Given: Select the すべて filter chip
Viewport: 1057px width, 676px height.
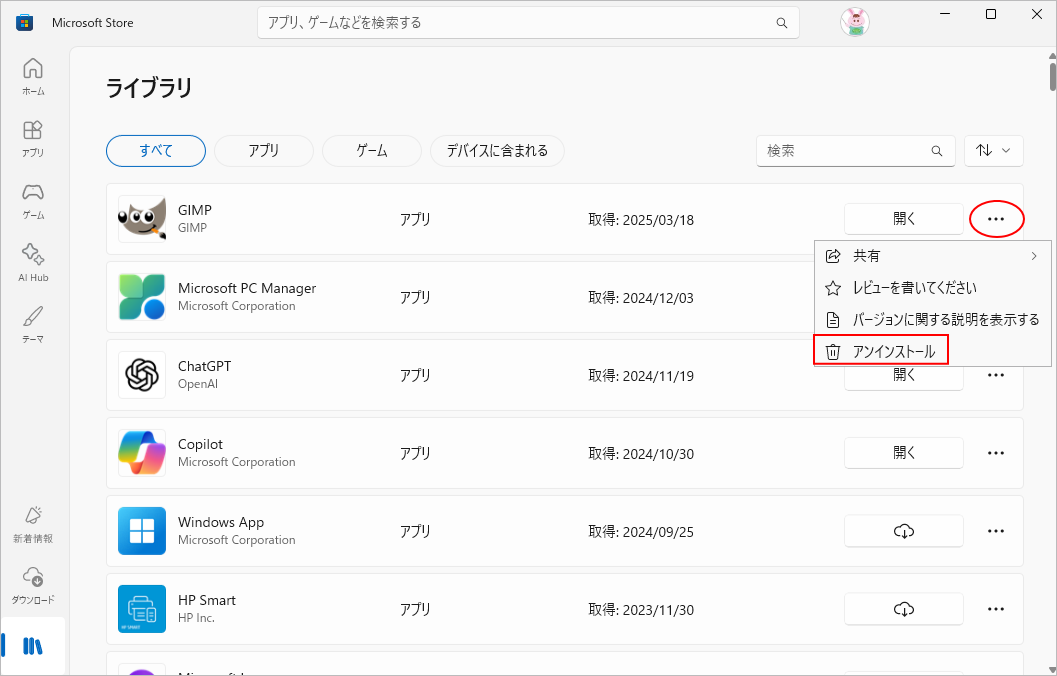Looking at the screenshot, I should click(156, 151).
